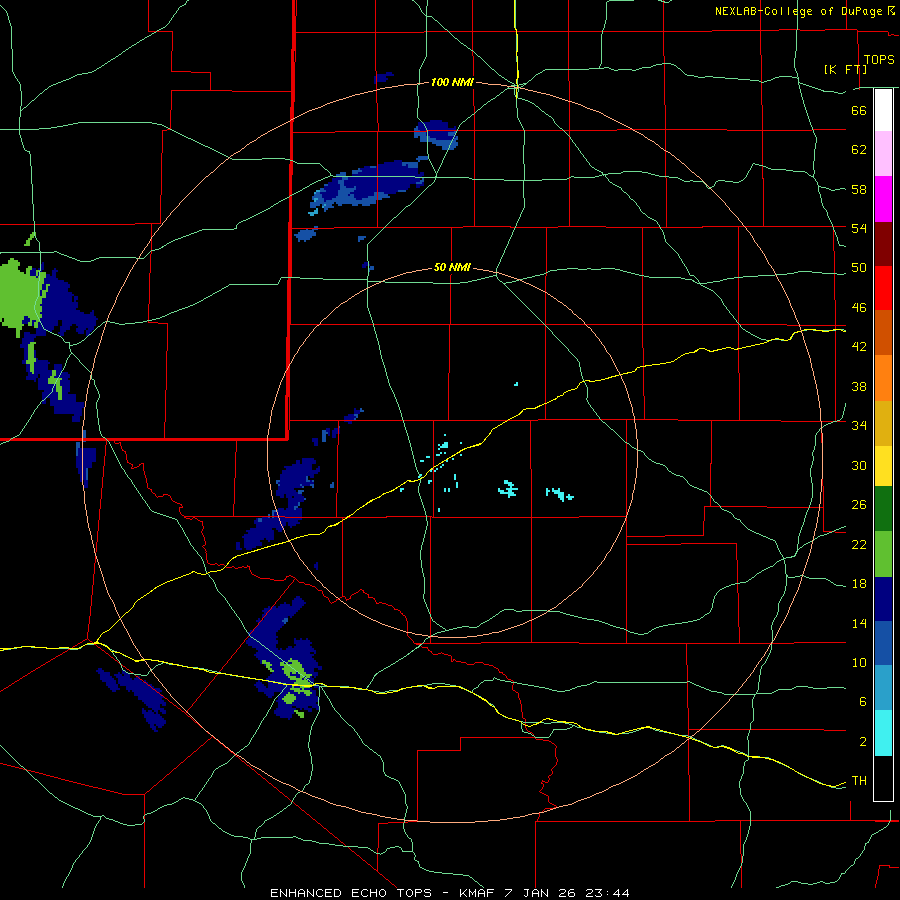
Task: Click the light blue legend swatch
Action: tap(883, 687)
